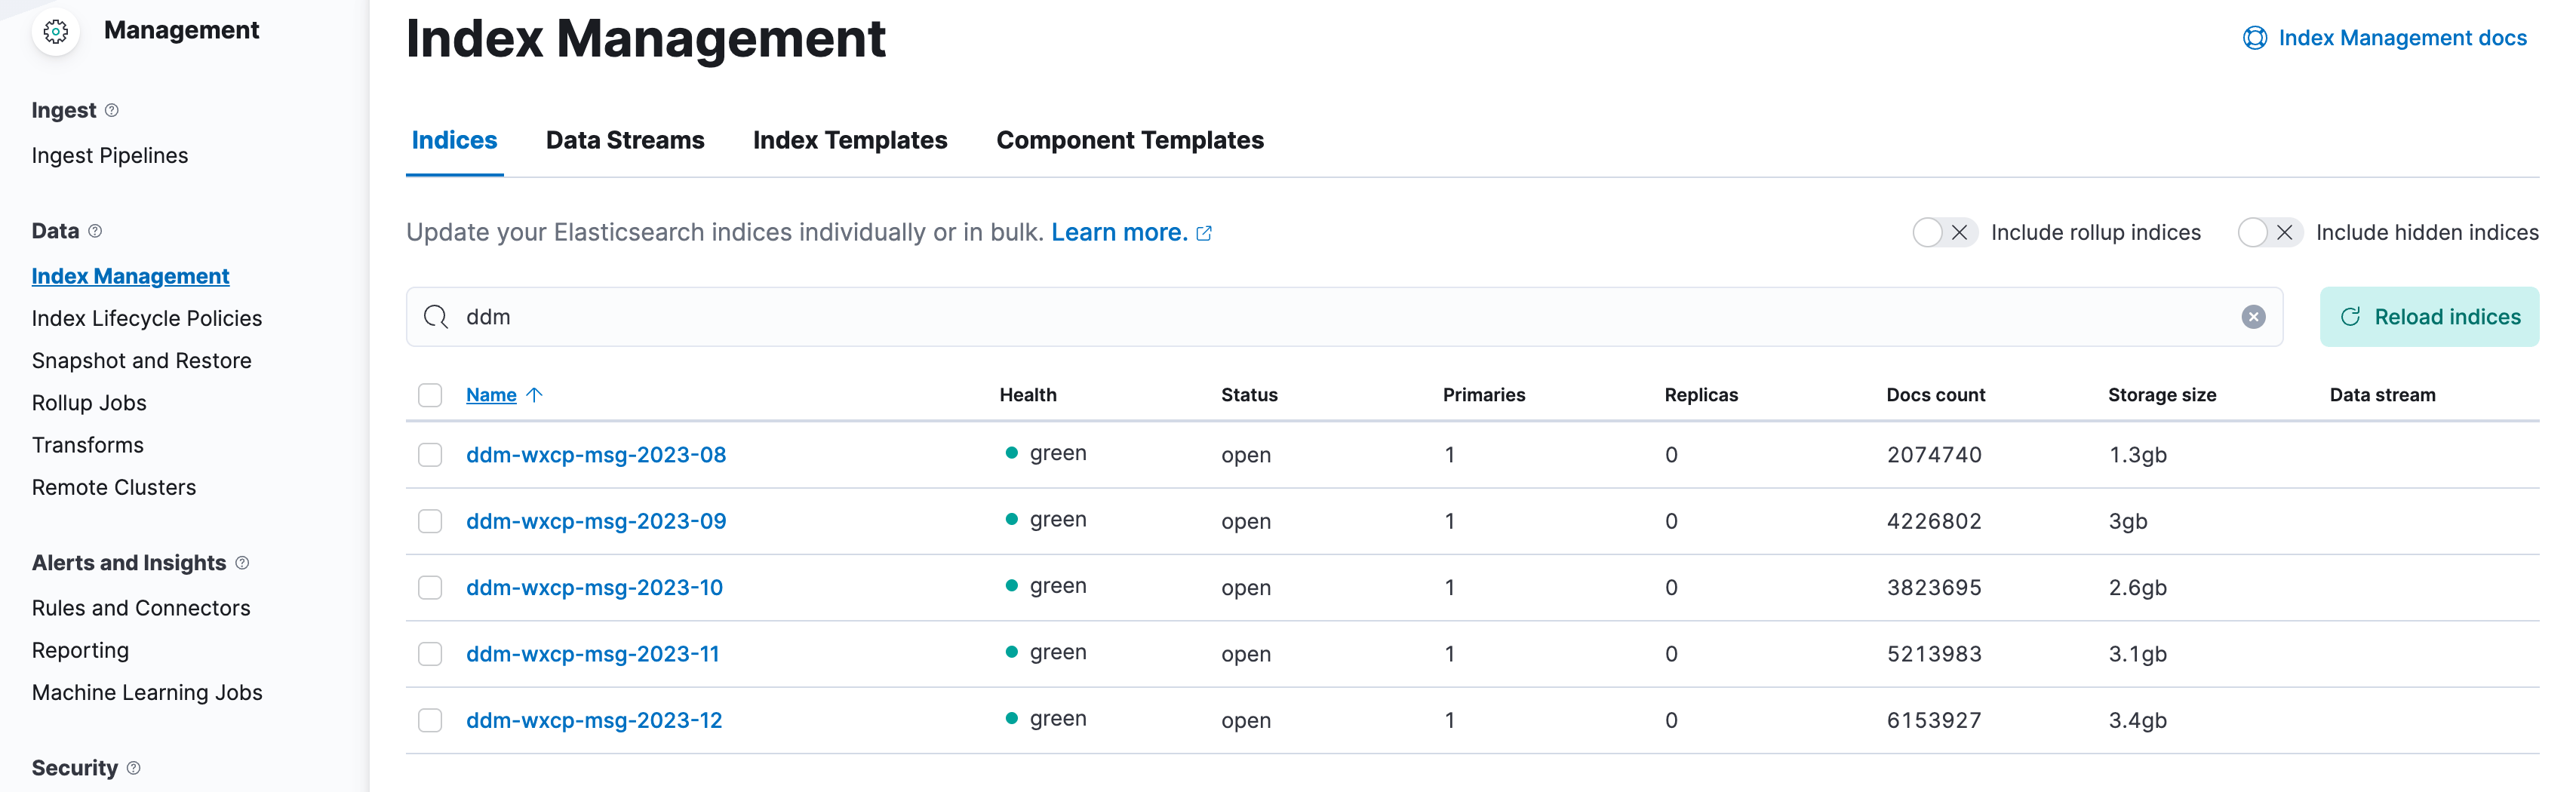The width and height of the screenshot is (2576, 792).
Task: Click the Alerts and Insights help icon
Action: pos(242,563)
